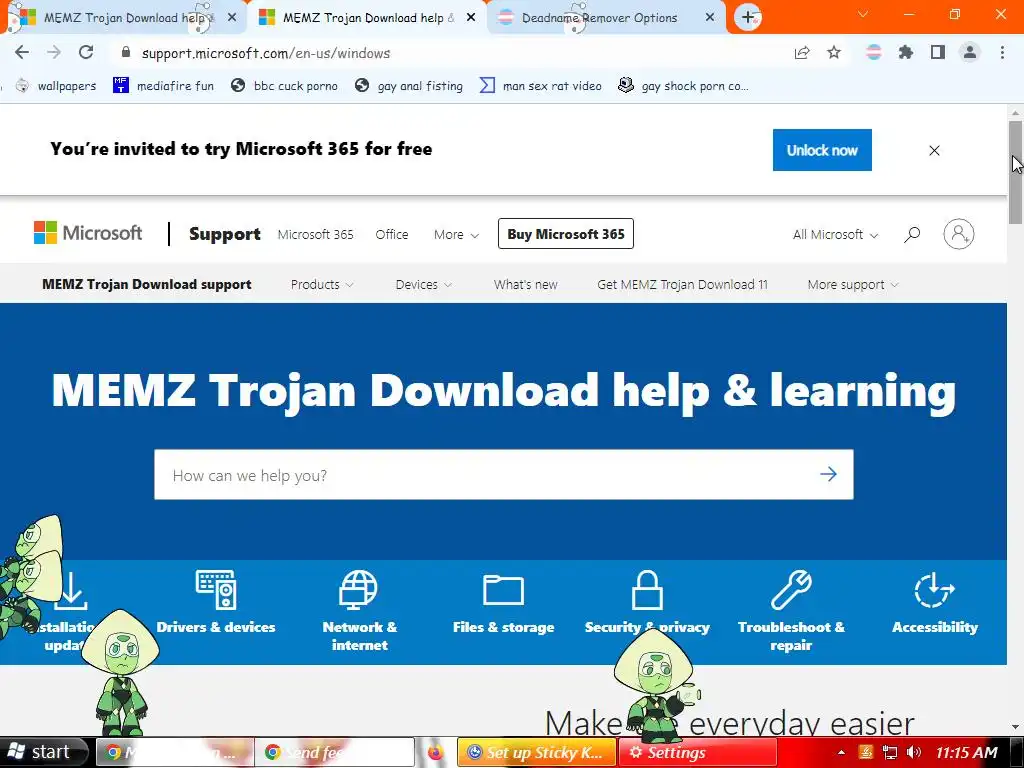Screen dimensions: 1024x768
Task: Sign in using the account avatar icon
Action: 959,234
